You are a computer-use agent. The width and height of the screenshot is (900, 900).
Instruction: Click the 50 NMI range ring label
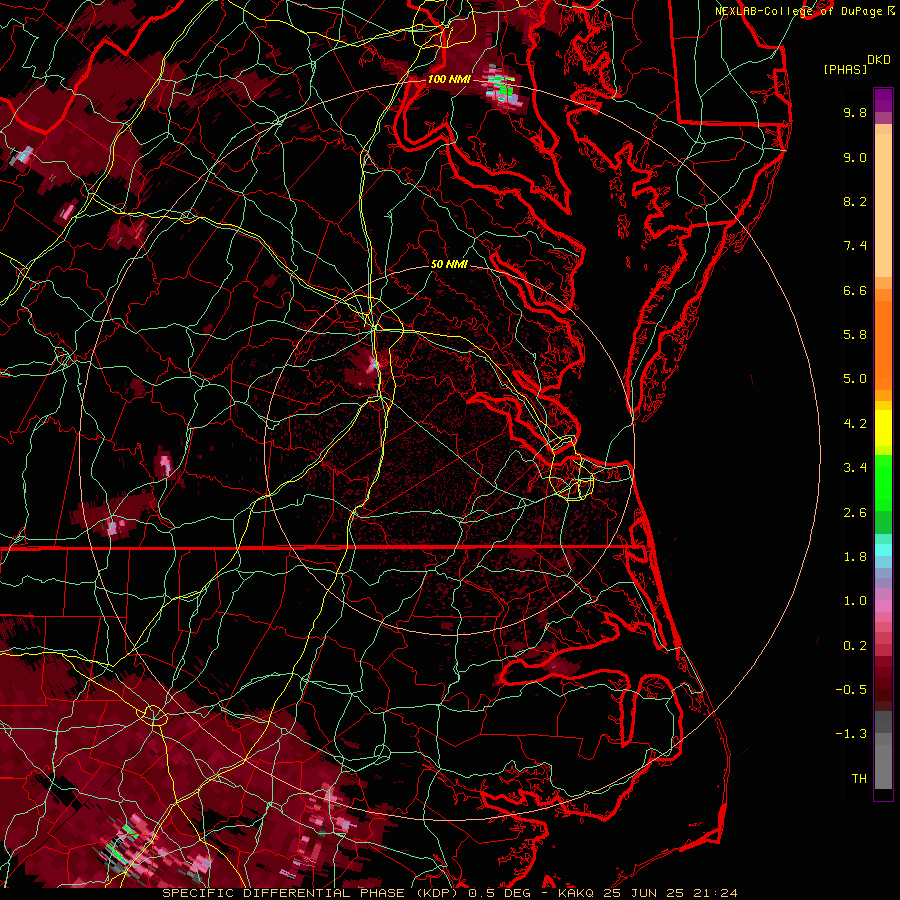click(x=449, y=265)
